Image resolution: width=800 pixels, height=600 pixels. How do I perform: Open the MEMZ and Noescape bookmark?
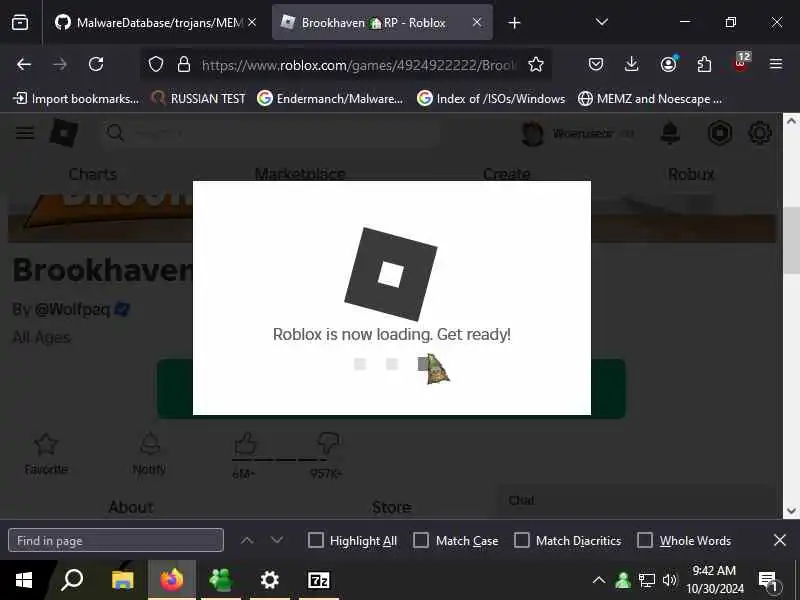click(x=649, y=98)
